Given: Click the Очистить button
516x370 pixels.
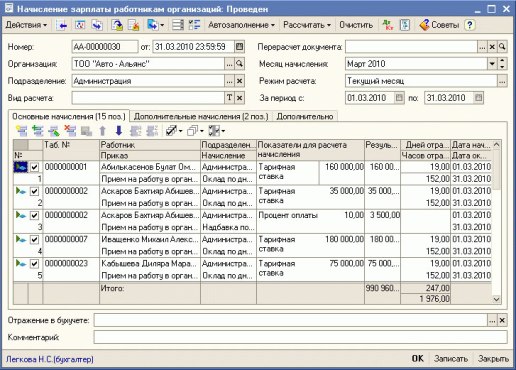Looking at the screenshot, I should 356,25.
